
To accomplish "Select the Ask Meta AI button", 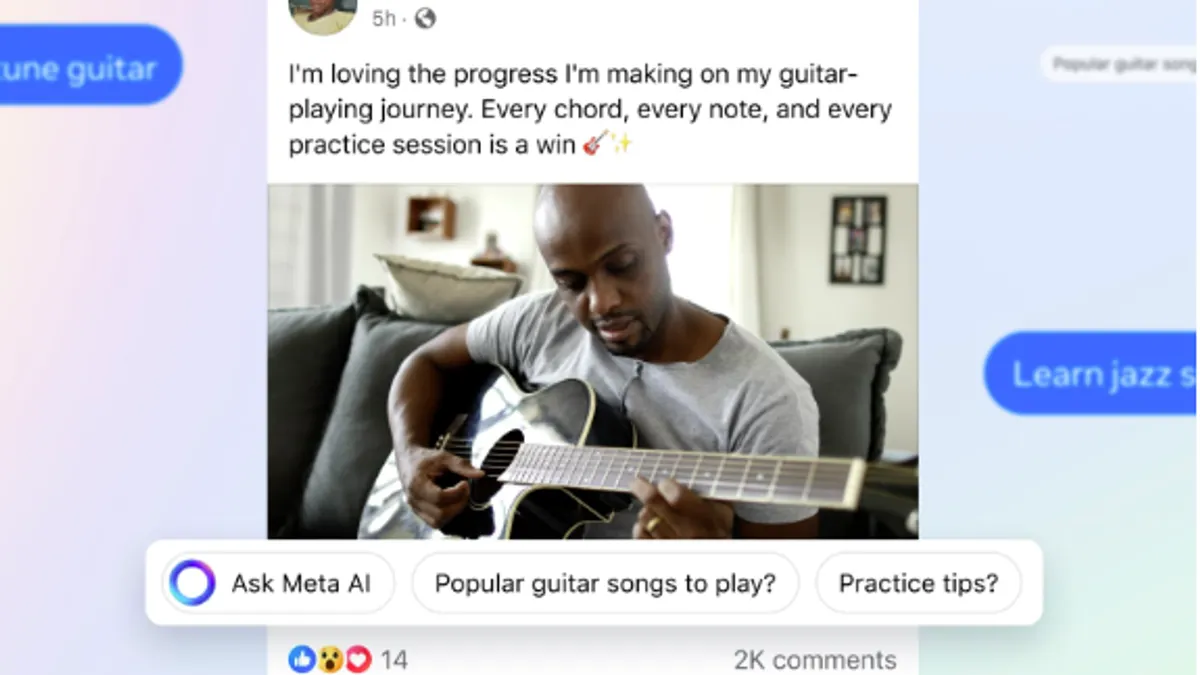I will [x=278, y=583].
